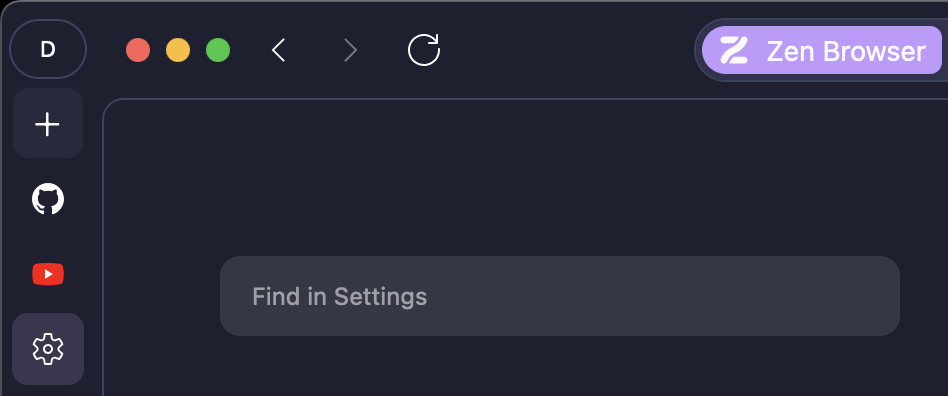Activate the red YouTube play icon
Image resolution: width=948 pixels, height=396 pixels.
(48, 274)
